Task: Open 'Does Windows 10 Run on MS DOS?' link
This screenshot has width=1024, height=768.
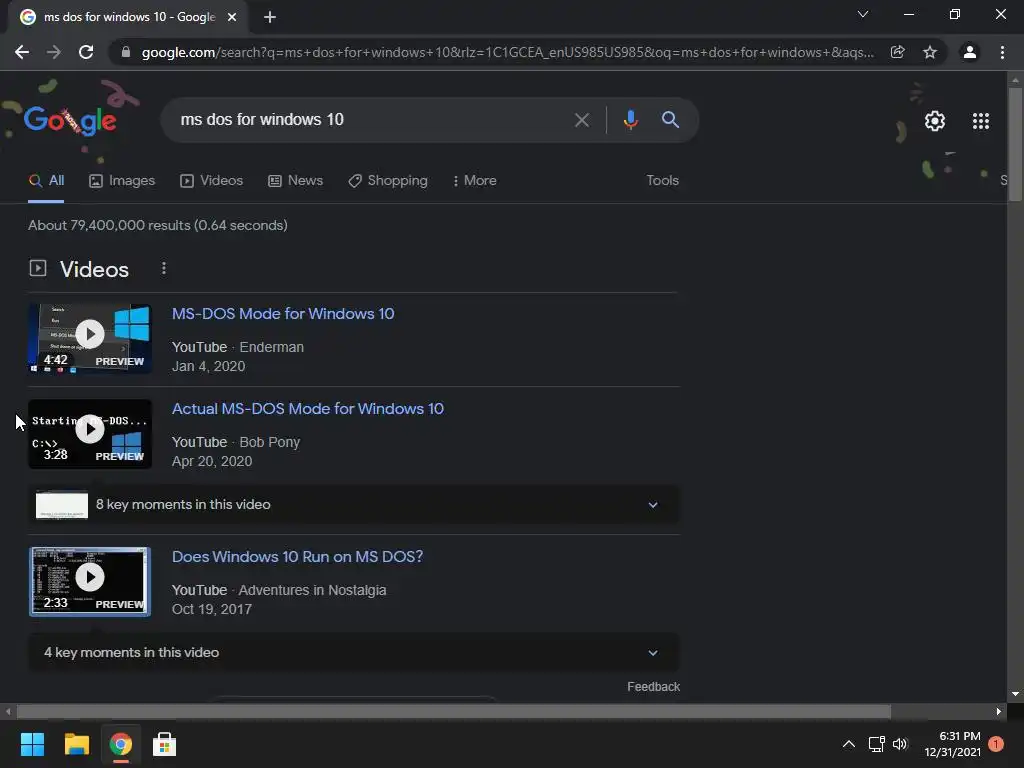Action: [x=297, y=557]
